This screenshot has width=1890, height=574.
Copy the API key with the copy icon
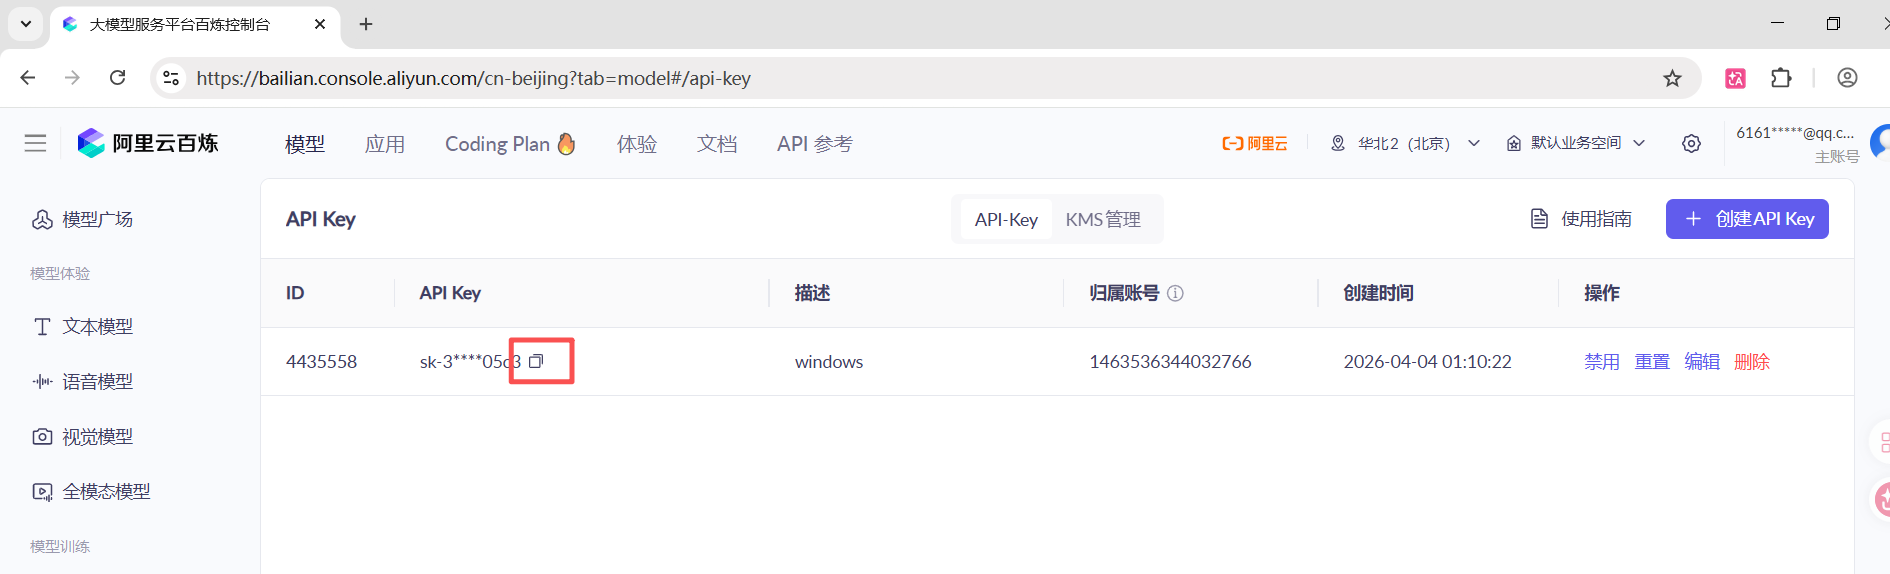[536, 361]
